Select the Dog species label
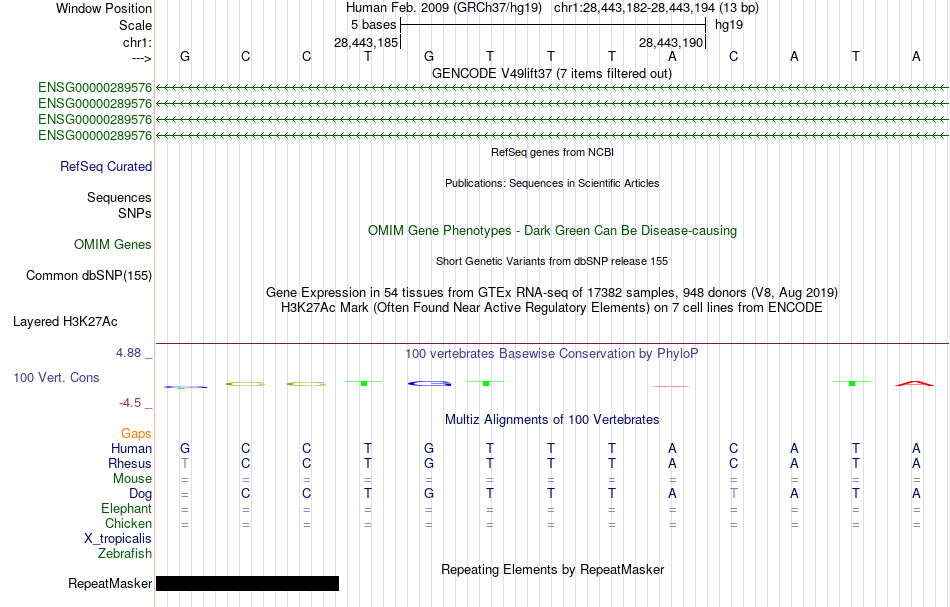Viewport: 950px width, 607px height. [x=140, y=494]
